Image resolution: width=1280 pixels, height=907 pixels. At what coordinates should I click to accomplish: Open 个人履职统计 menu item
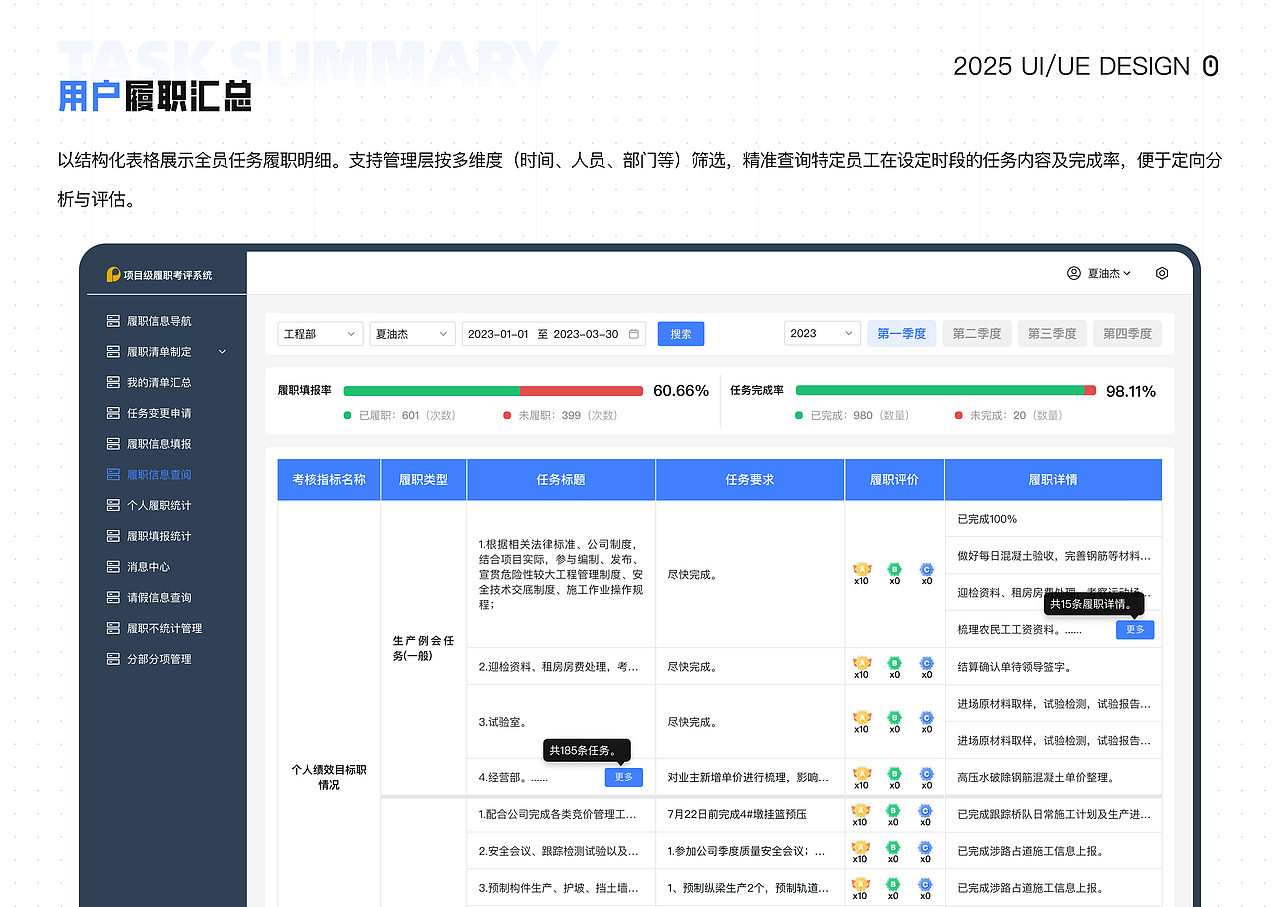point(159,505)
